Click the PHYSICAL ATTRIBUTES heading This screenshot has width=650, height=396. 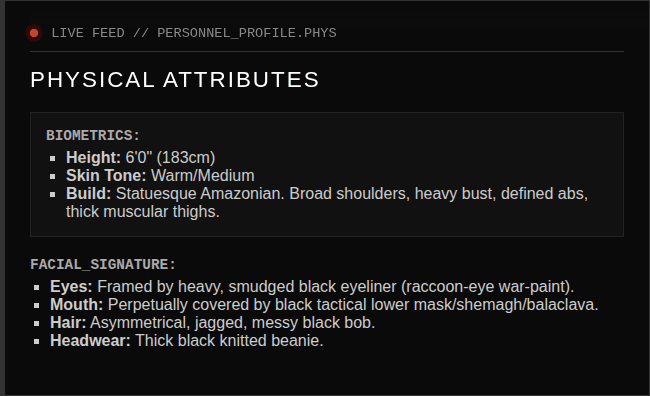[175, 80]
